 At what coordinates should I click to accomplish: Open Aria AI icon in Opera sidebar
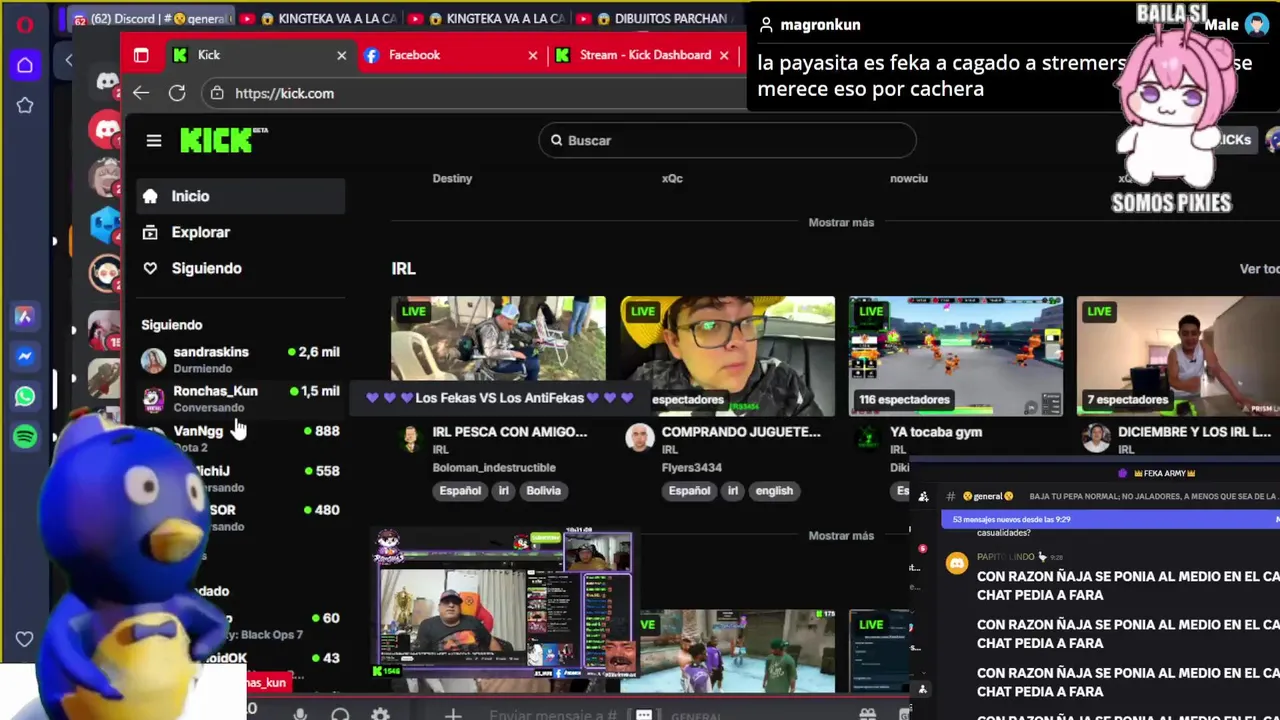click(25, 316)
